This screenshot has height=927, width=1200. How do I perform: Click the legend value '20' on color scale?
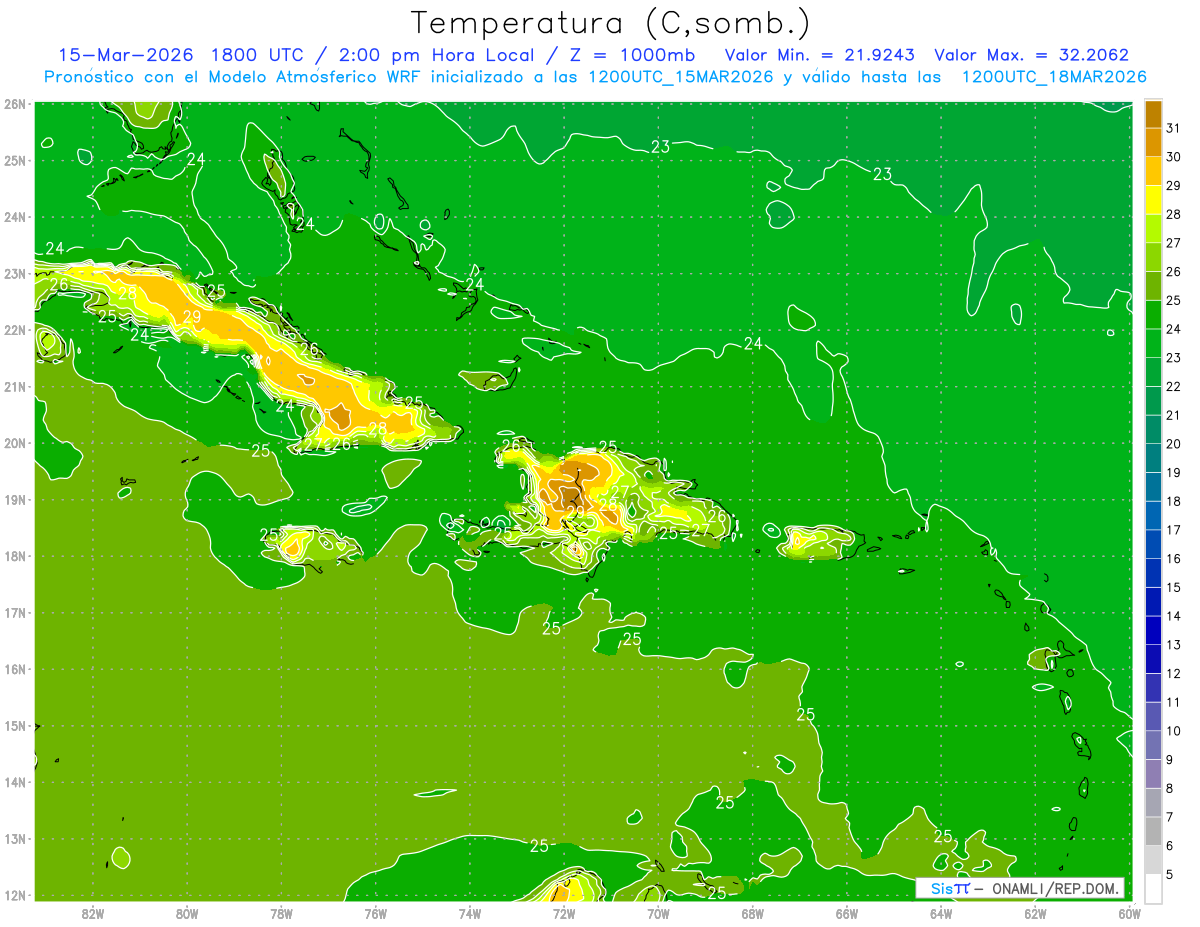[x=1174, y=443]
